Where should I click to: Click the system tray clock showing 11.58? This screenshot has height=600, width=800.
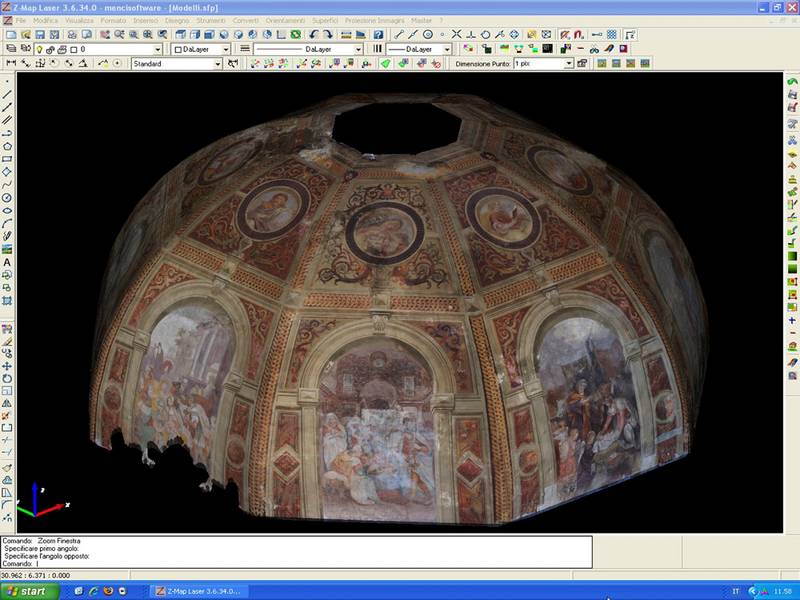782,591
